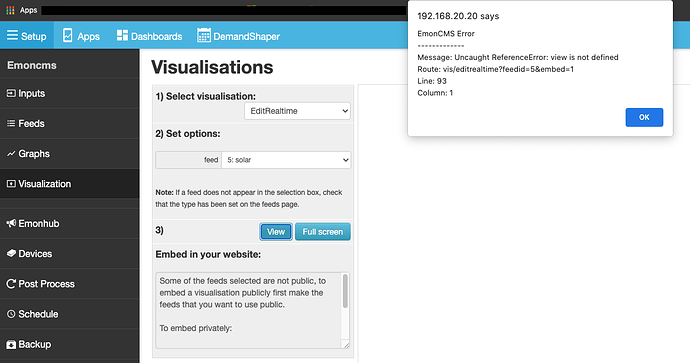690x363 pixels.
Task: Click the 'To embed privately:' text
Action: point(195,328)
